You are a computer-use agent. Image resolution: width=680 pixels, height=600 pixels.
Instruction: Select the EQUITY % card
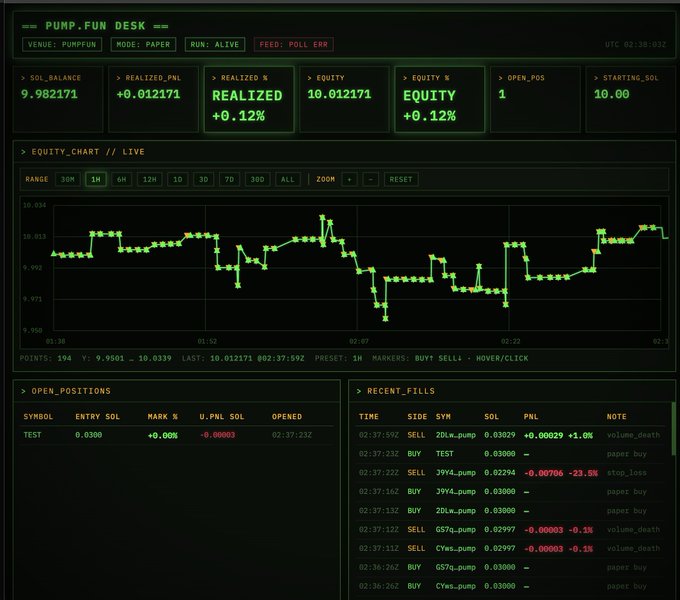[x=440, y=99]
